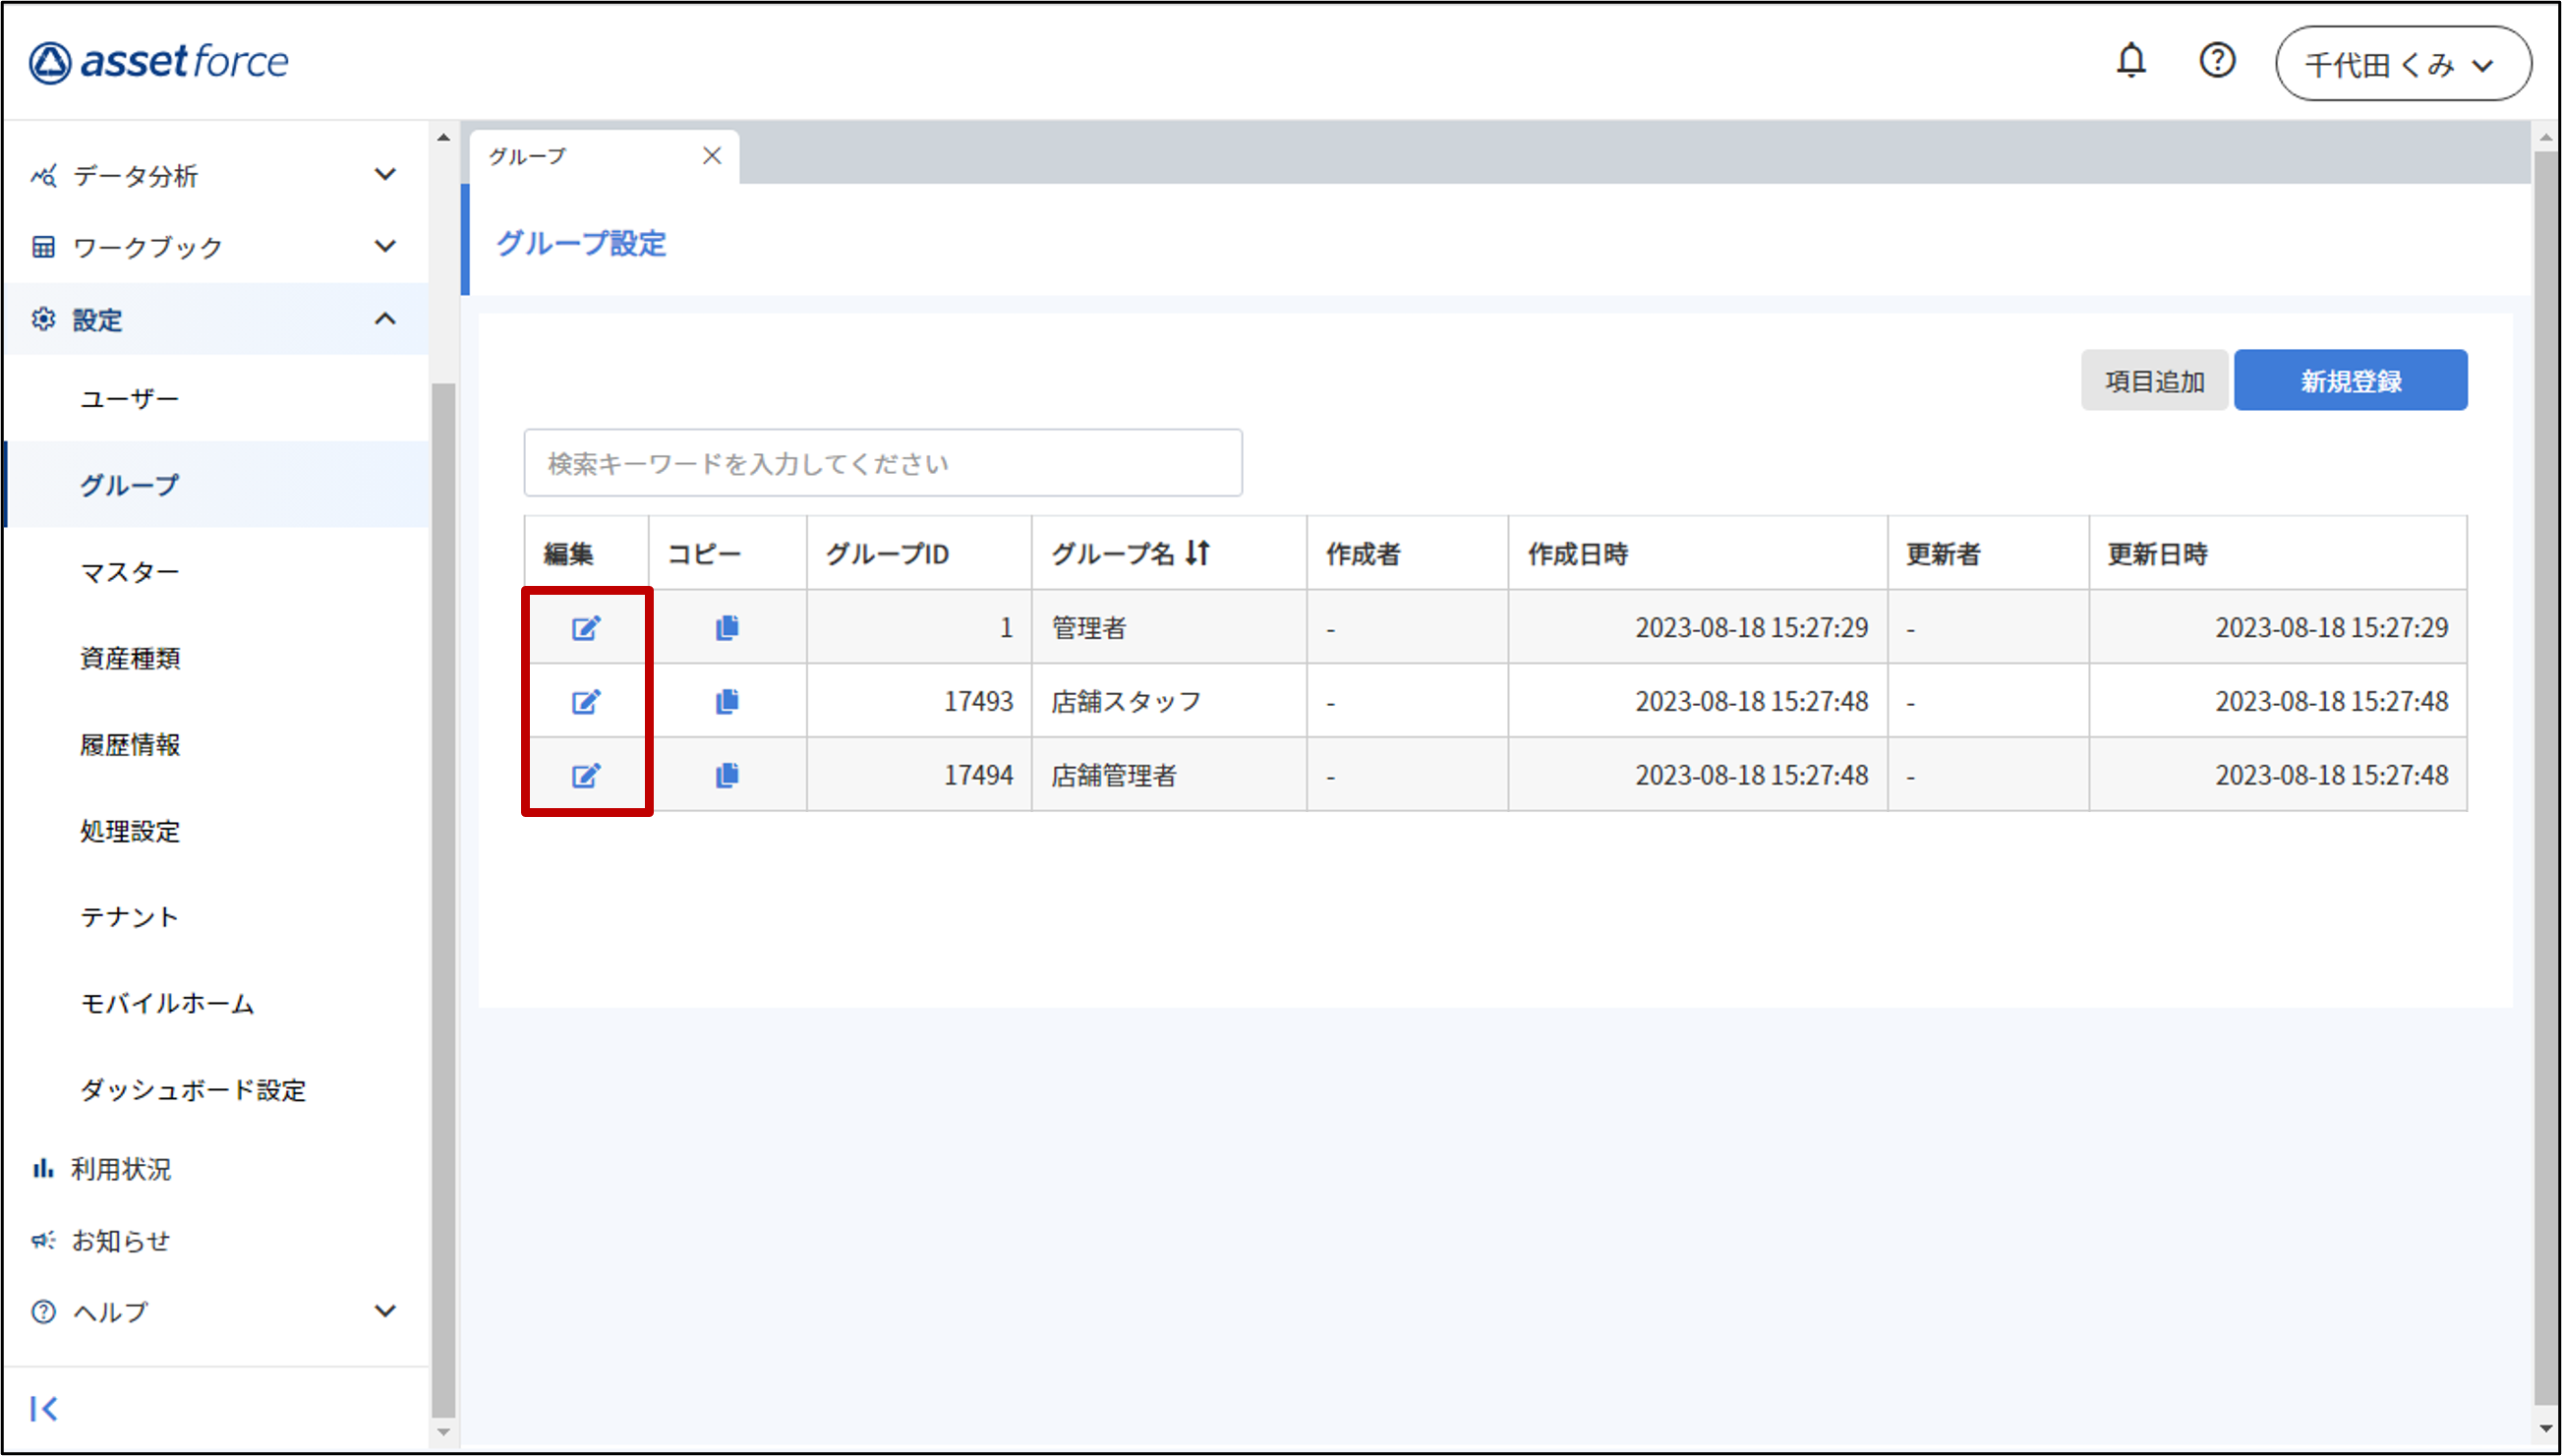Click the edit icon for 店舗管理者 group
Viewport: 2562px width, 1456px height.
coord(586,776)
